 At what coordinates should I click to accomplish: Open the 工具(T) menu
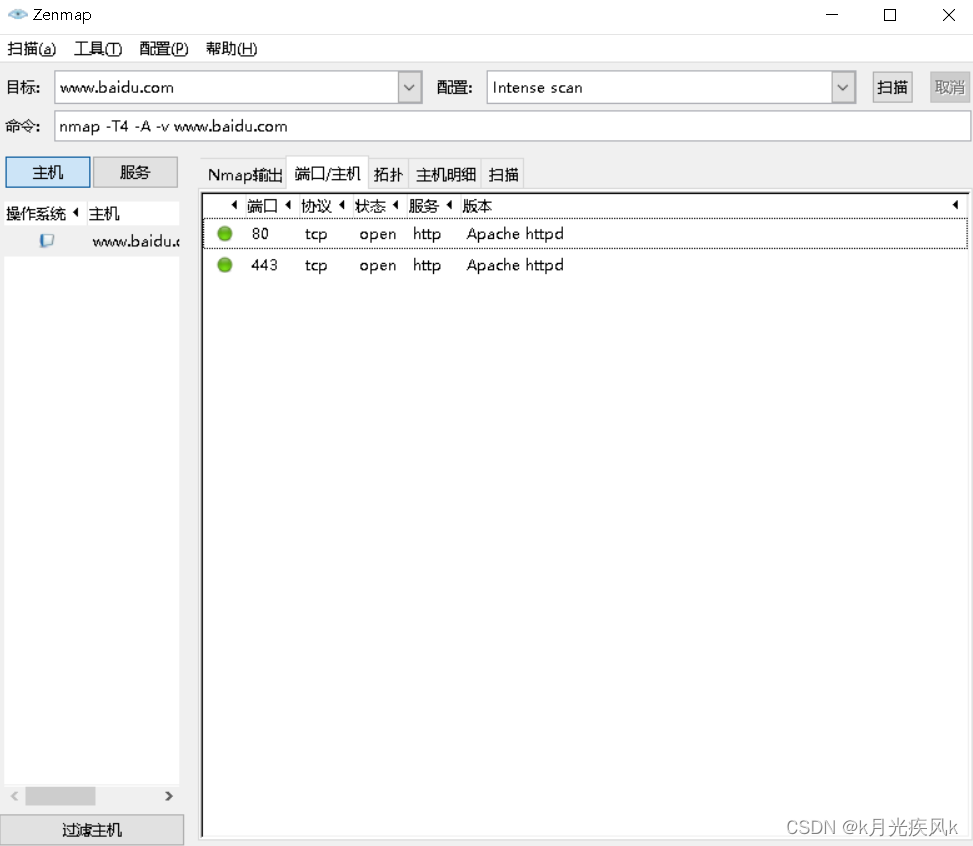click(98, 48)
